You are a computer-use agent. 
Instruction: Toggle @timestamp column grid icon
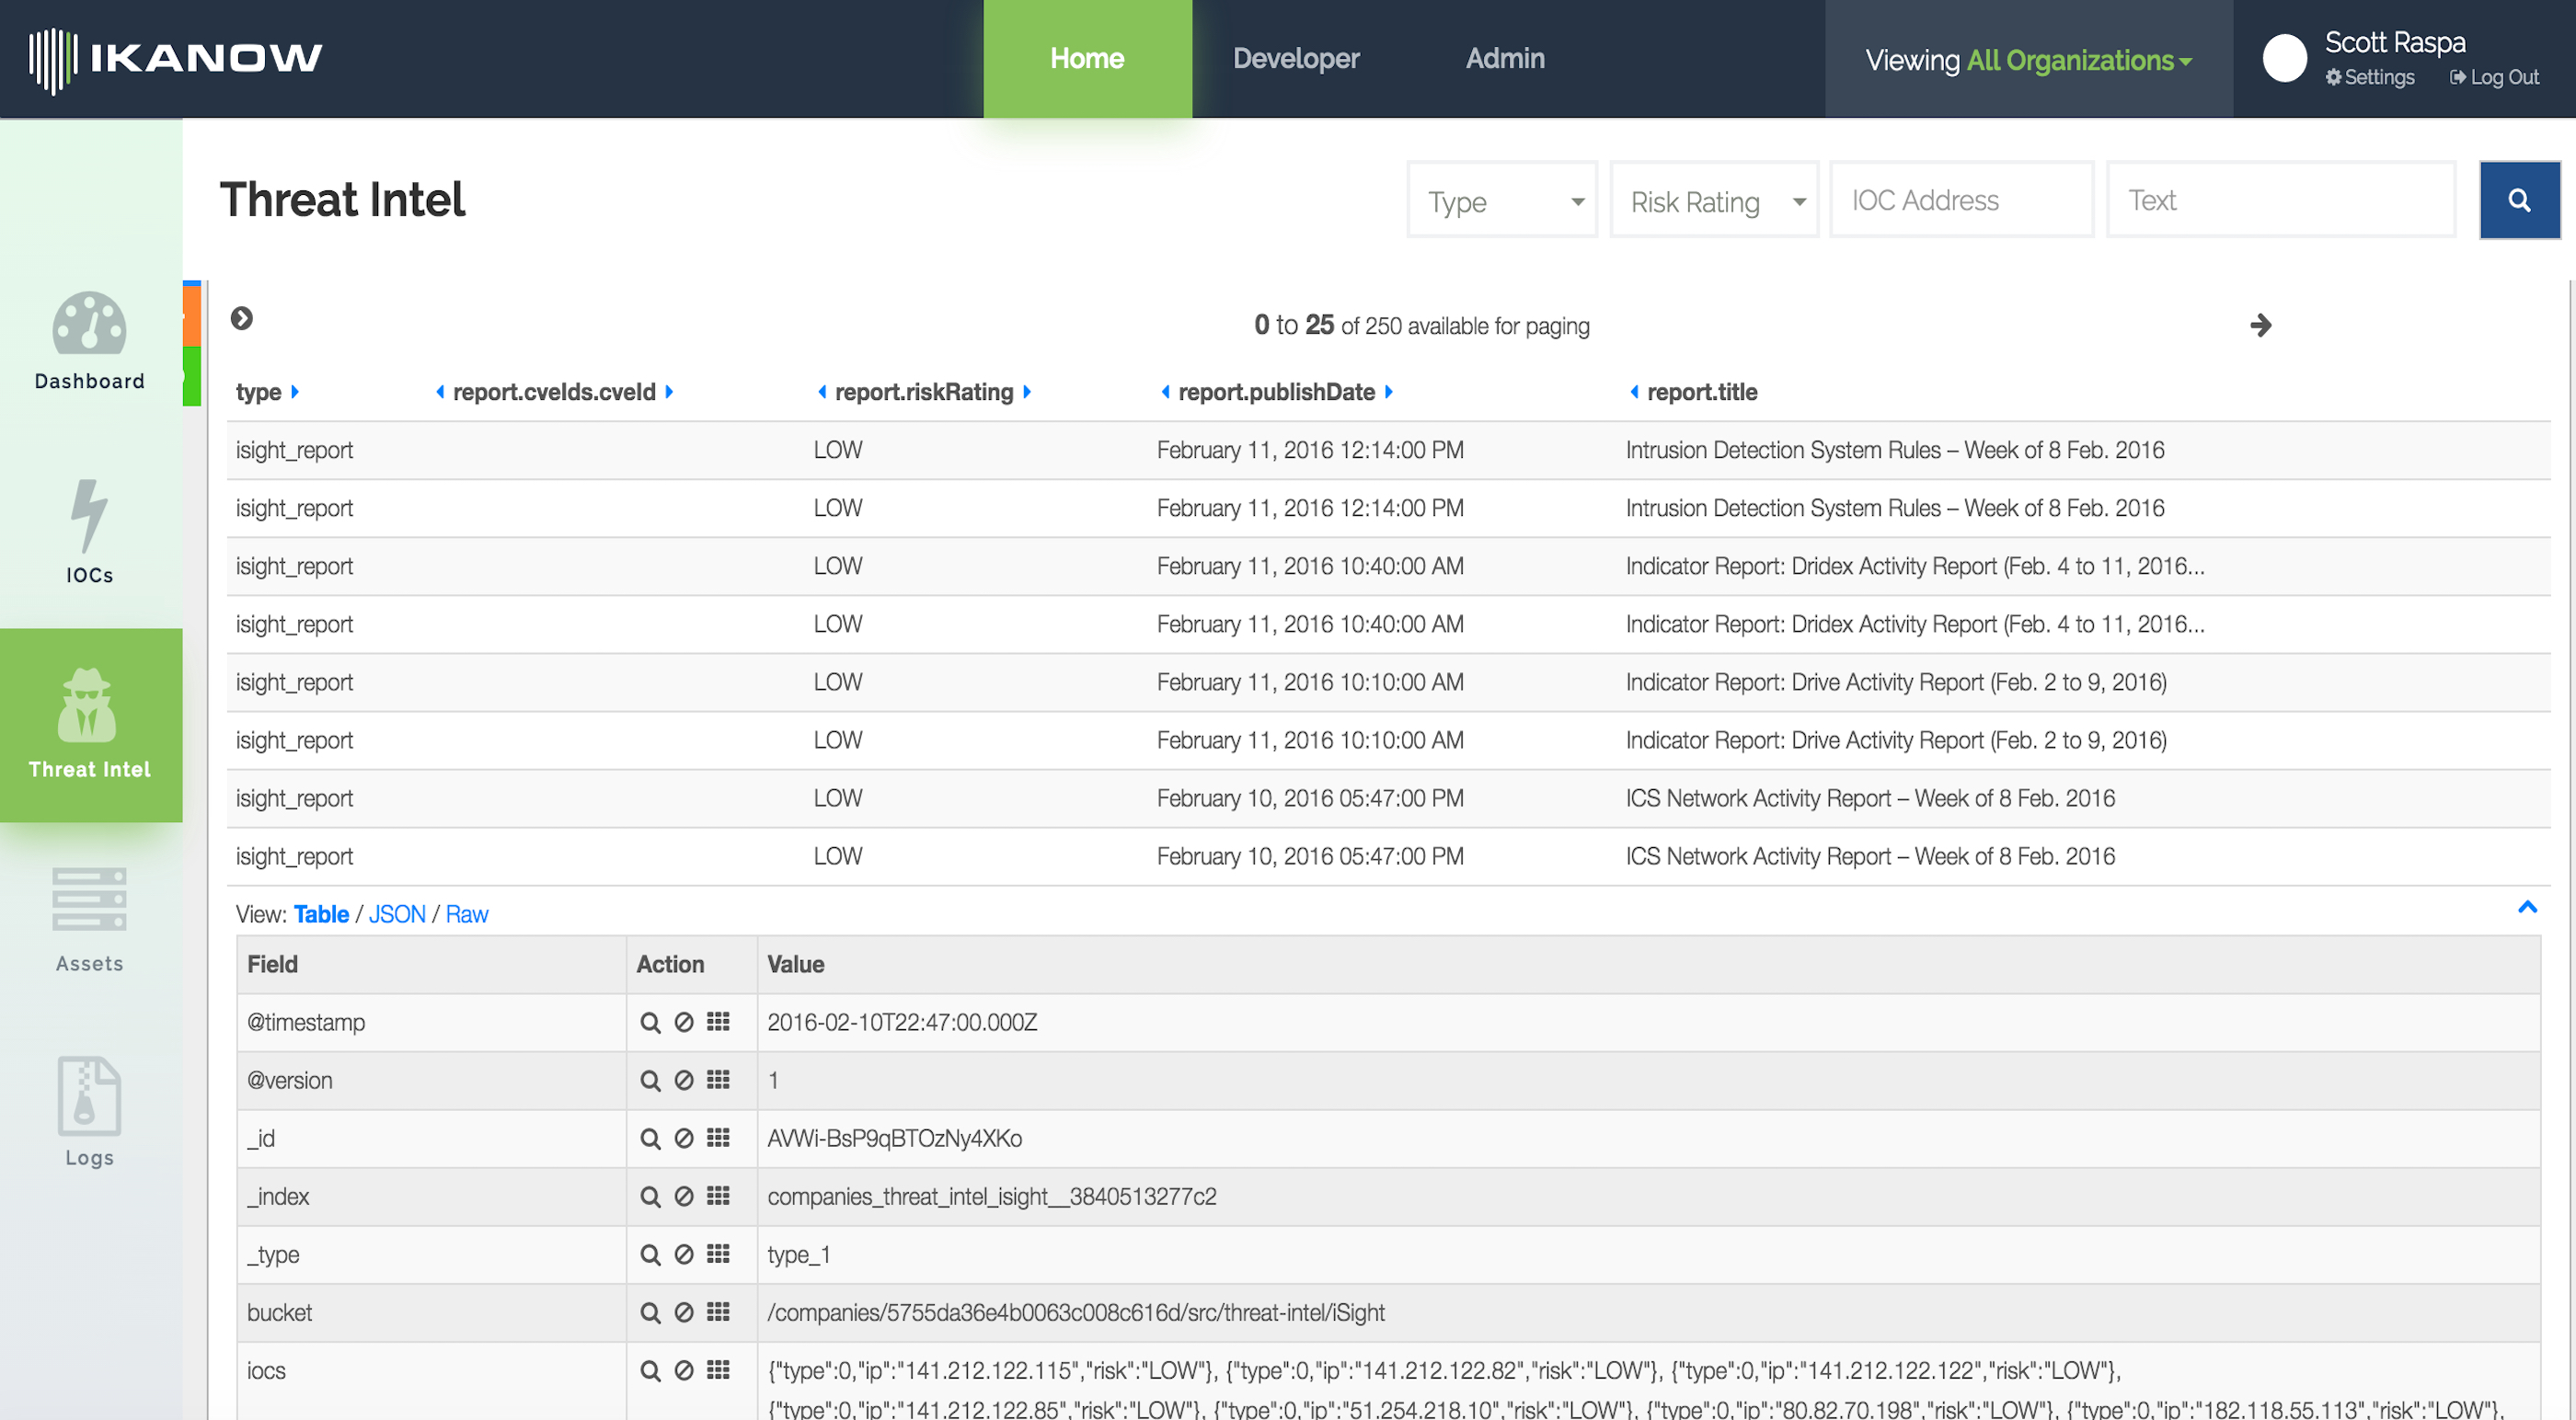point(718,1021)
